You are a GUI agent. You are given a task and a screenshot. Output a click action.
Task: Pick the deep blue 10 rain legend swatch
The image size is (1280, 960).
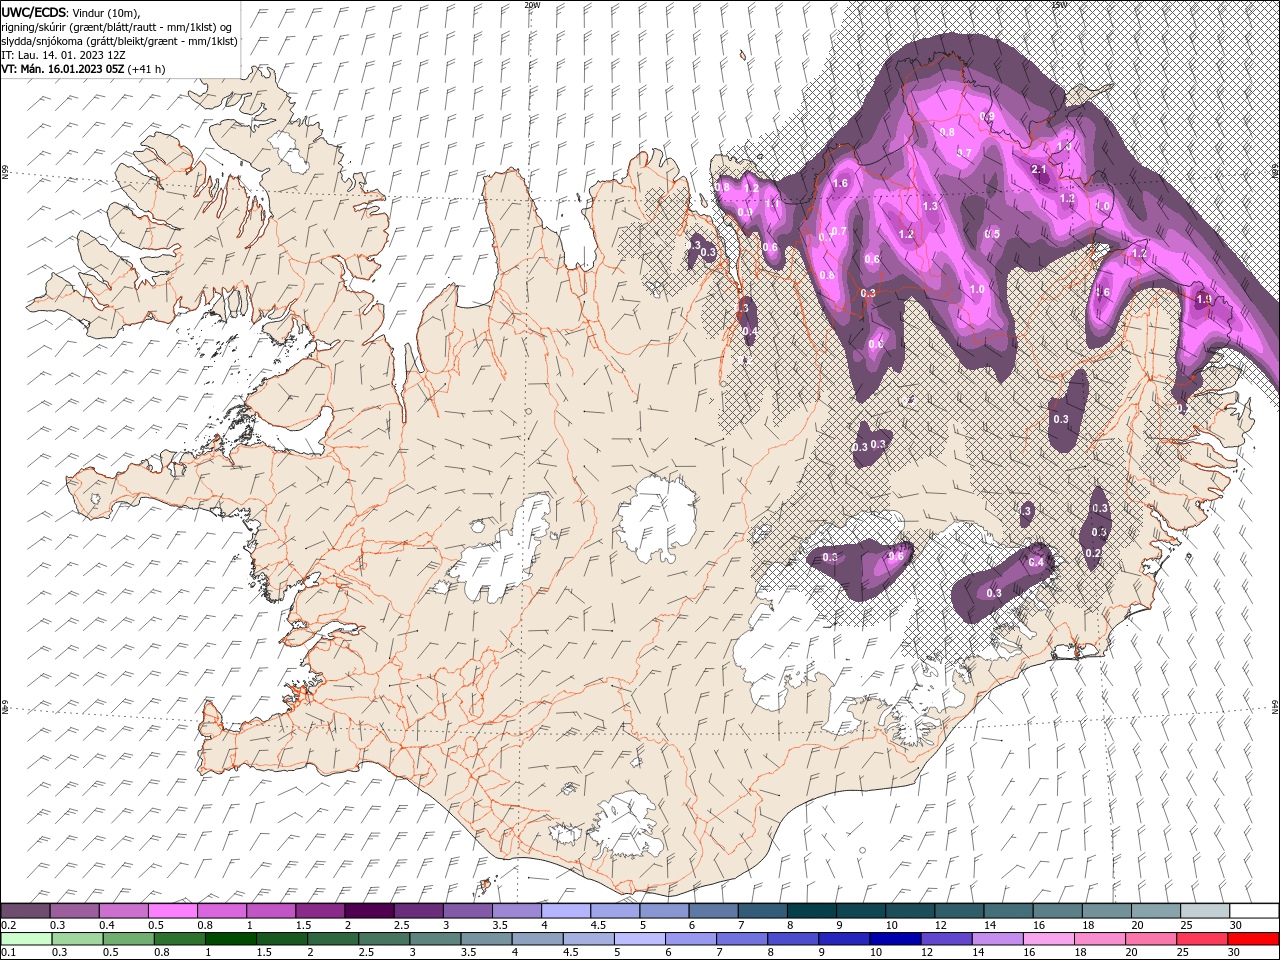pyautogui.click(x=895, y=938)
